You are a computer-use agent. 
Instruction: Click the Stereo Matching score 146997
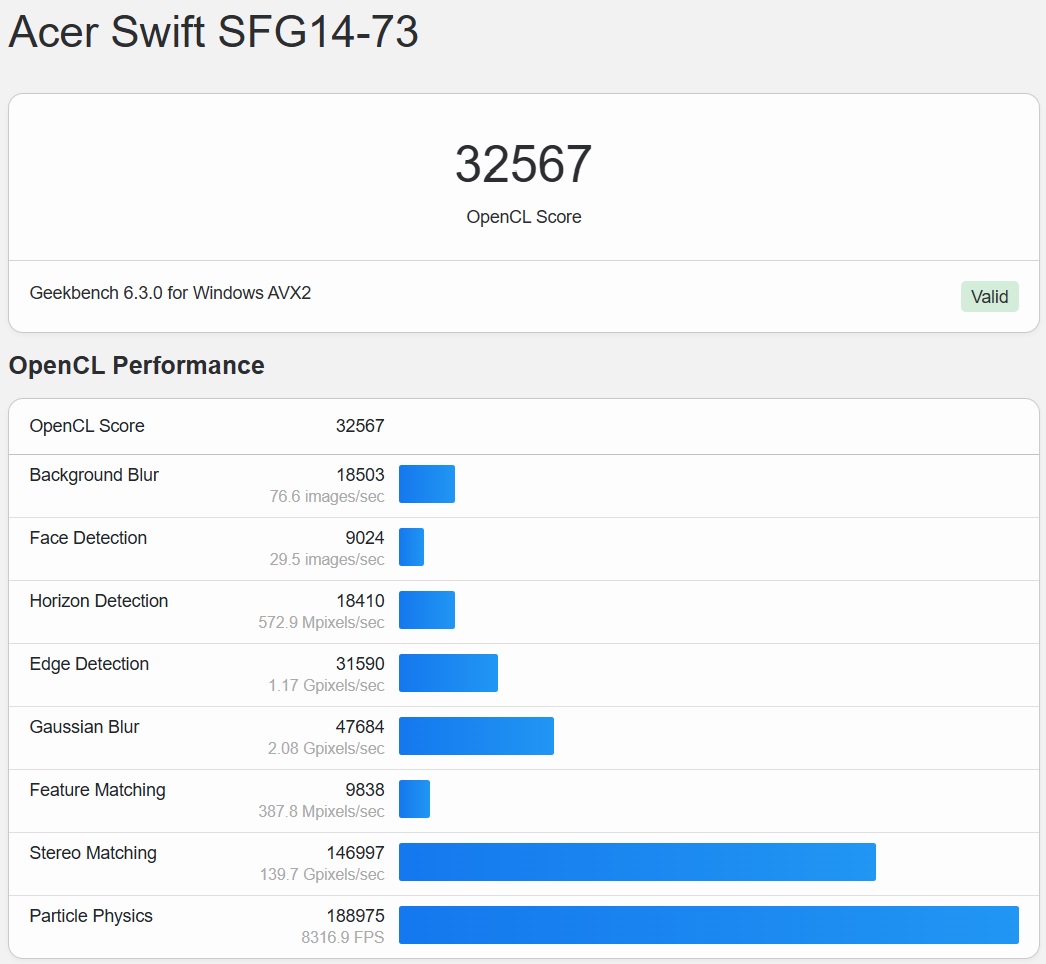(356, 853)
